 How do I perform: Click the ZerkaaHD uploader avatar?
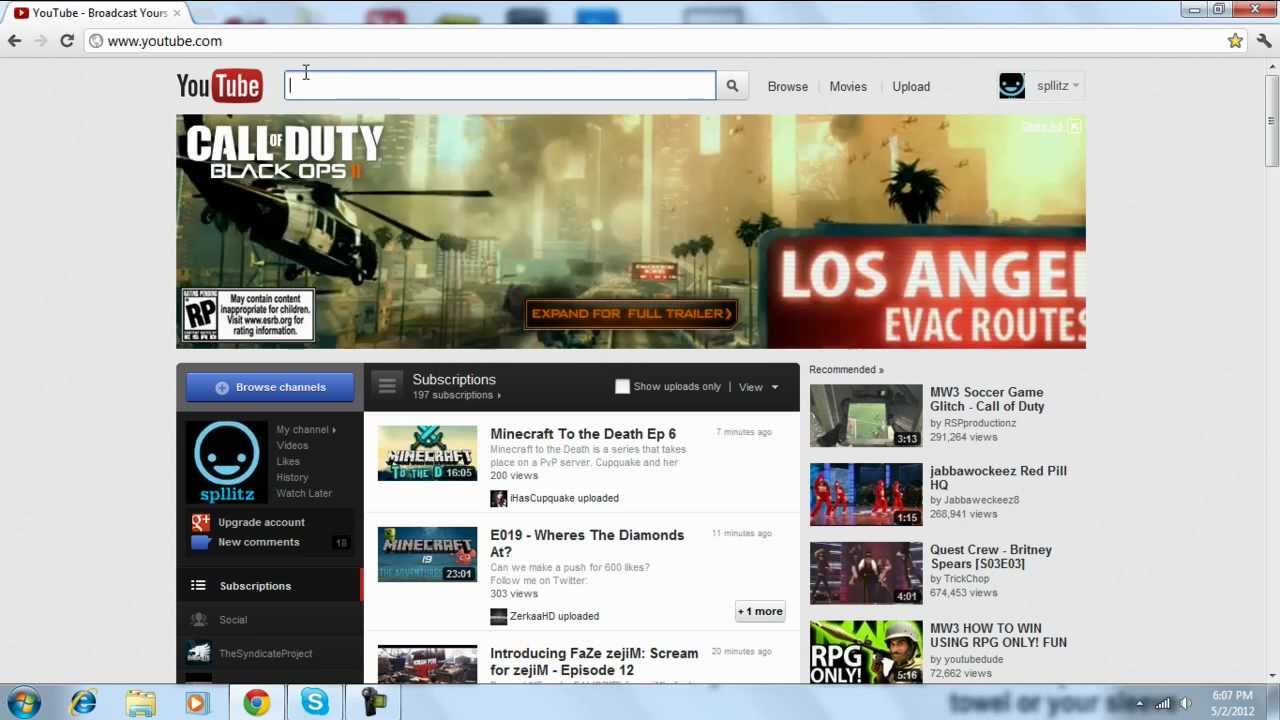498,616
